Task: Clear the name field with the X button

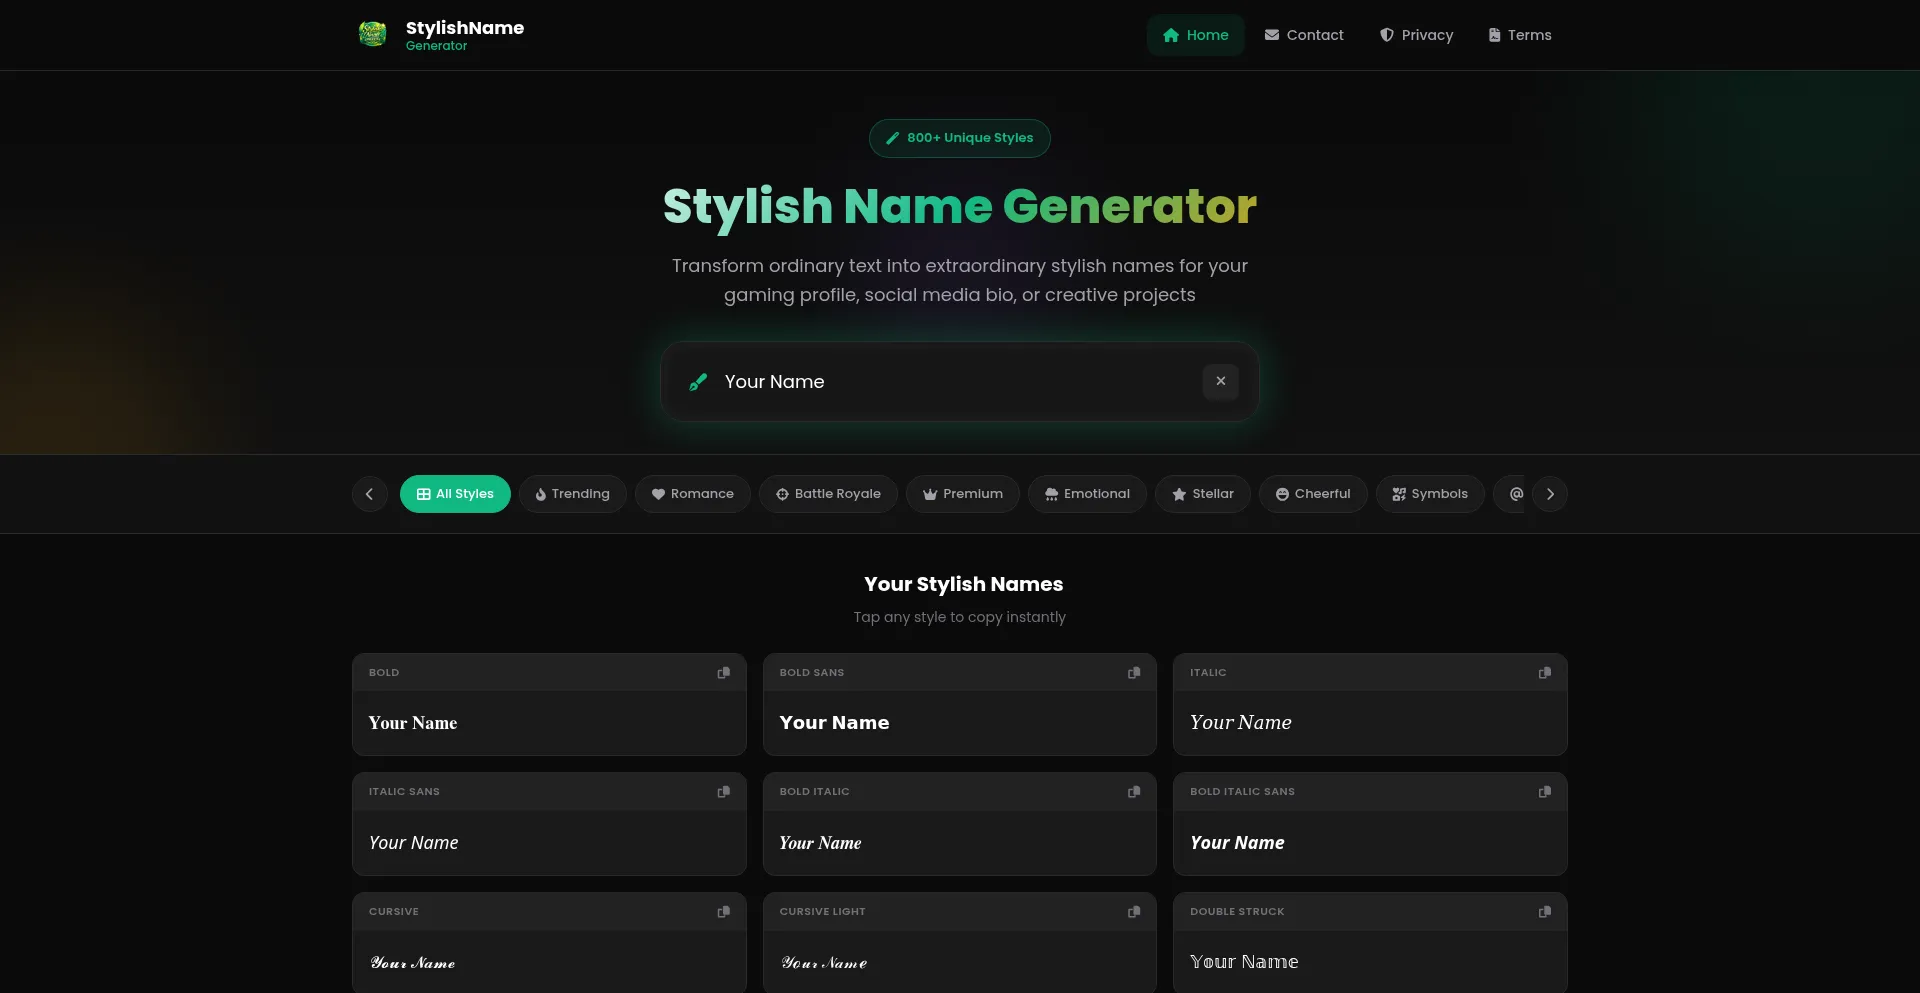Action: (1220, 381)
